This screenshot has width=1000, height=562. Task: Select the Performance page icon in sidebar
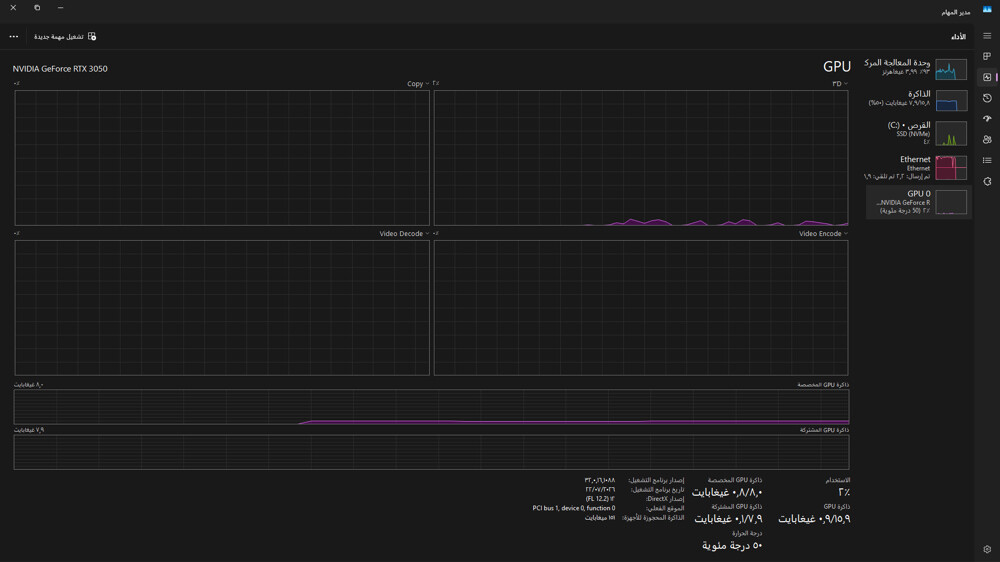pos(987,77)
